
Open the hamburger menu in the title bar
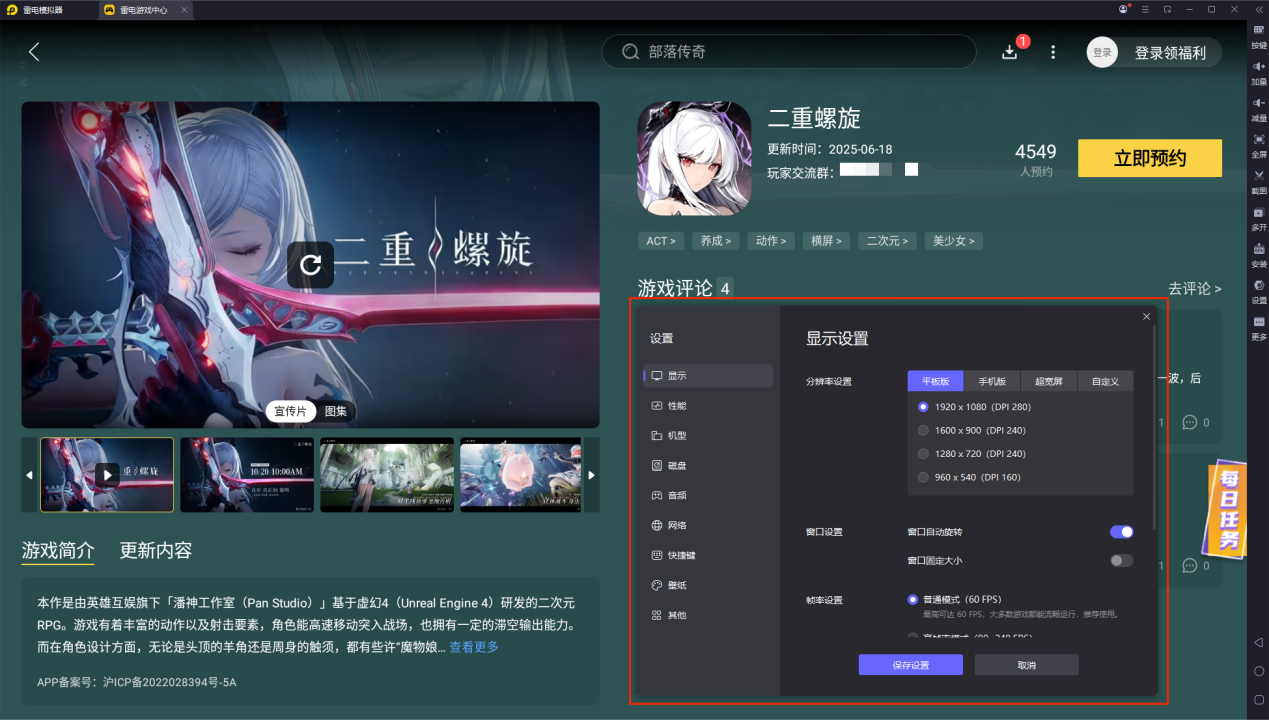click(x=1146, y=9)
